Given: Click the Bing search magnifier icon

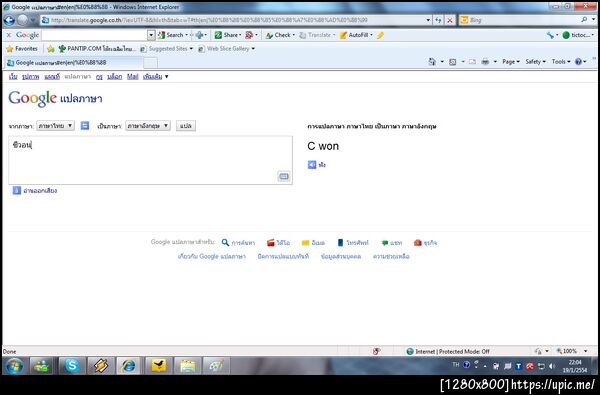Looking at the screenshot, I should pos(584,20).
